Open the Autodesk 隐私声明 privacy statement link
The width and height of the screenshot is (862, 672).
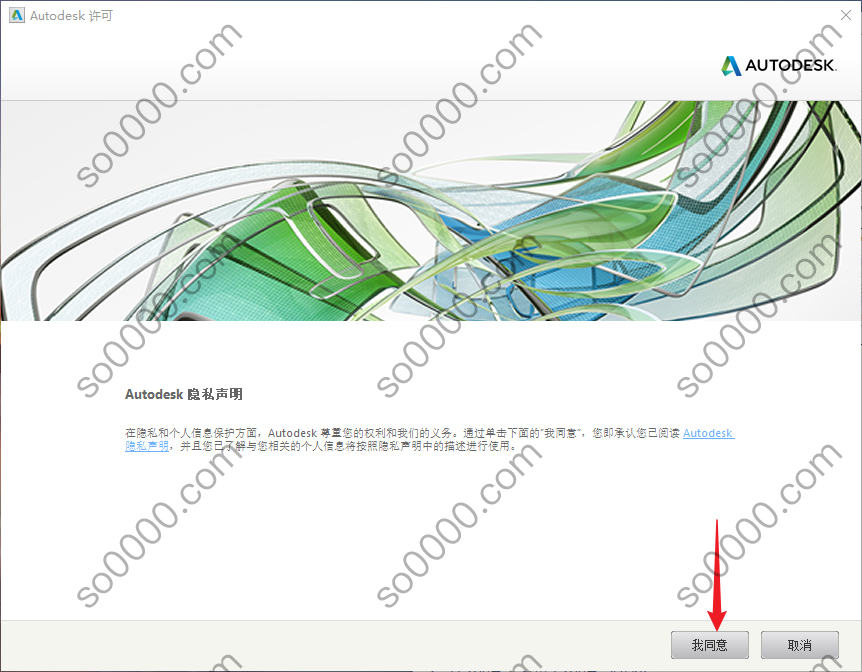pyautogui.click(x=708, y=433)
